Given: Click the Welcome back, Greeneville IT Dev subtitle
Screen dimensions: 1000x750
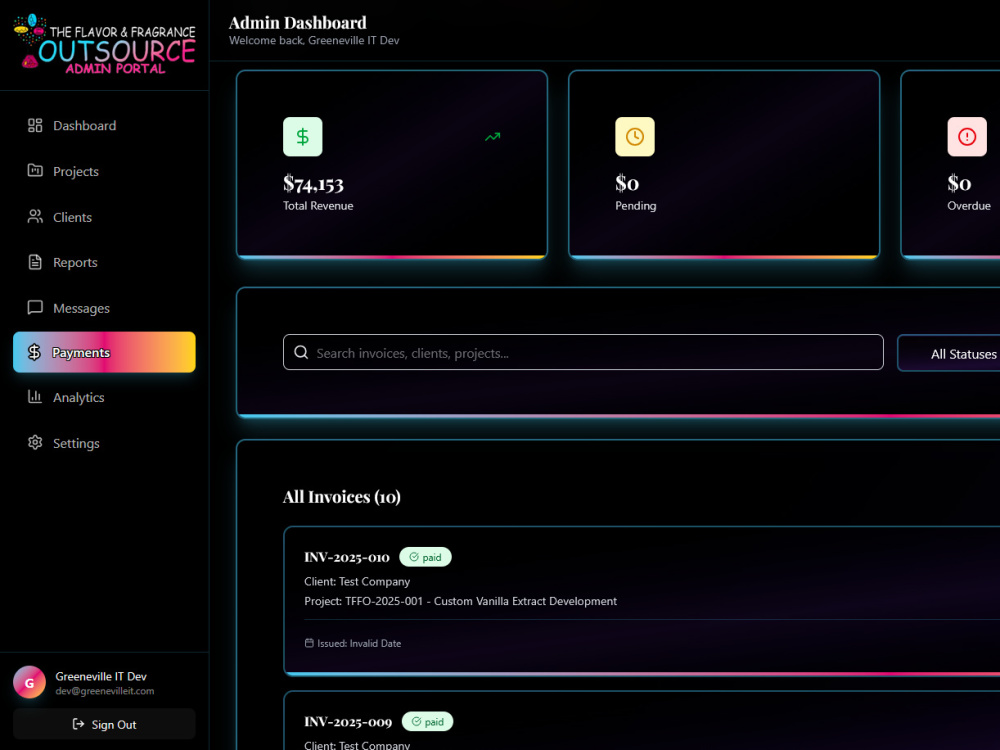Looking at the screenshot, I should click(x=314, y=40).
